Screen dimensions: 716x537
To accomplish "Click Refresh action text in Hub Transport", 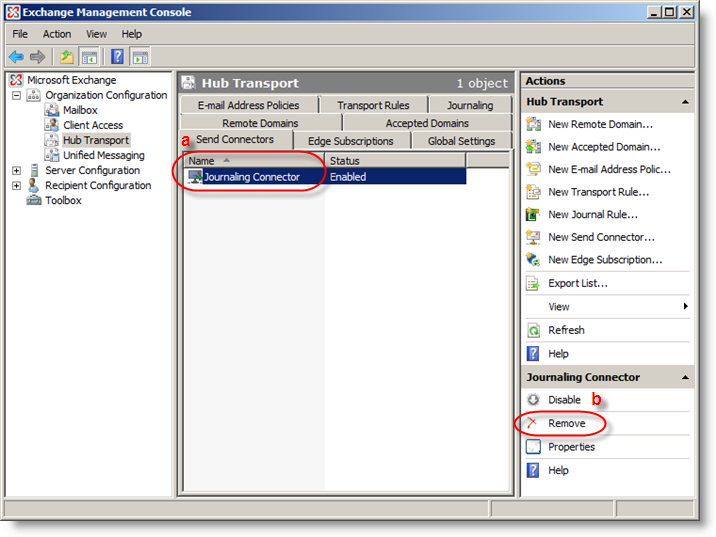I will pyautogui.click(x=566, y=330).
